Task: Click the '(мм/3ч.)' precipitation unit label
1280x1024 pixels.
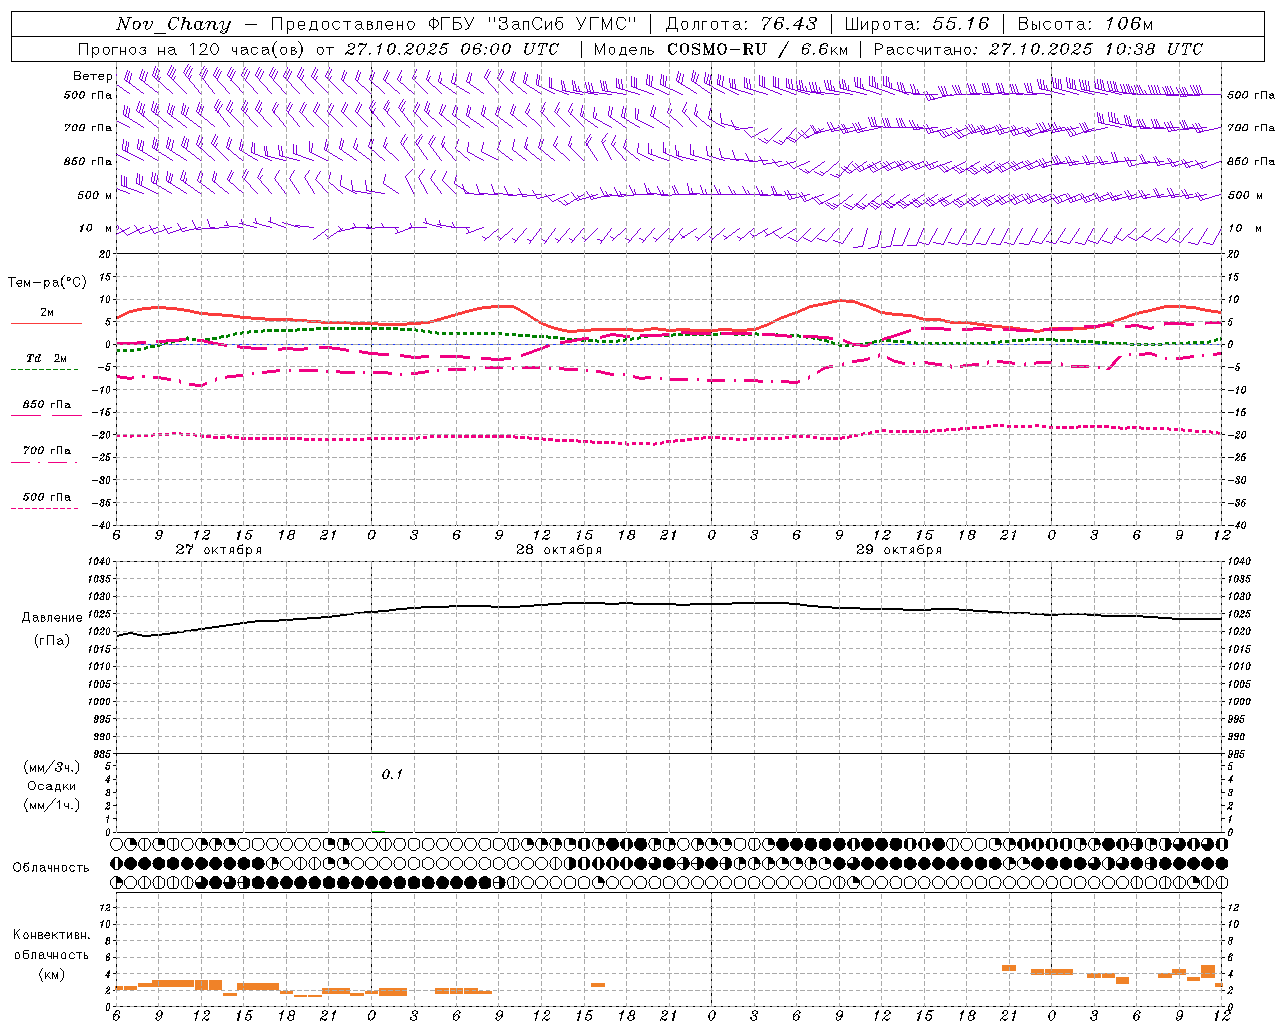Action: (x=52, y=767)
